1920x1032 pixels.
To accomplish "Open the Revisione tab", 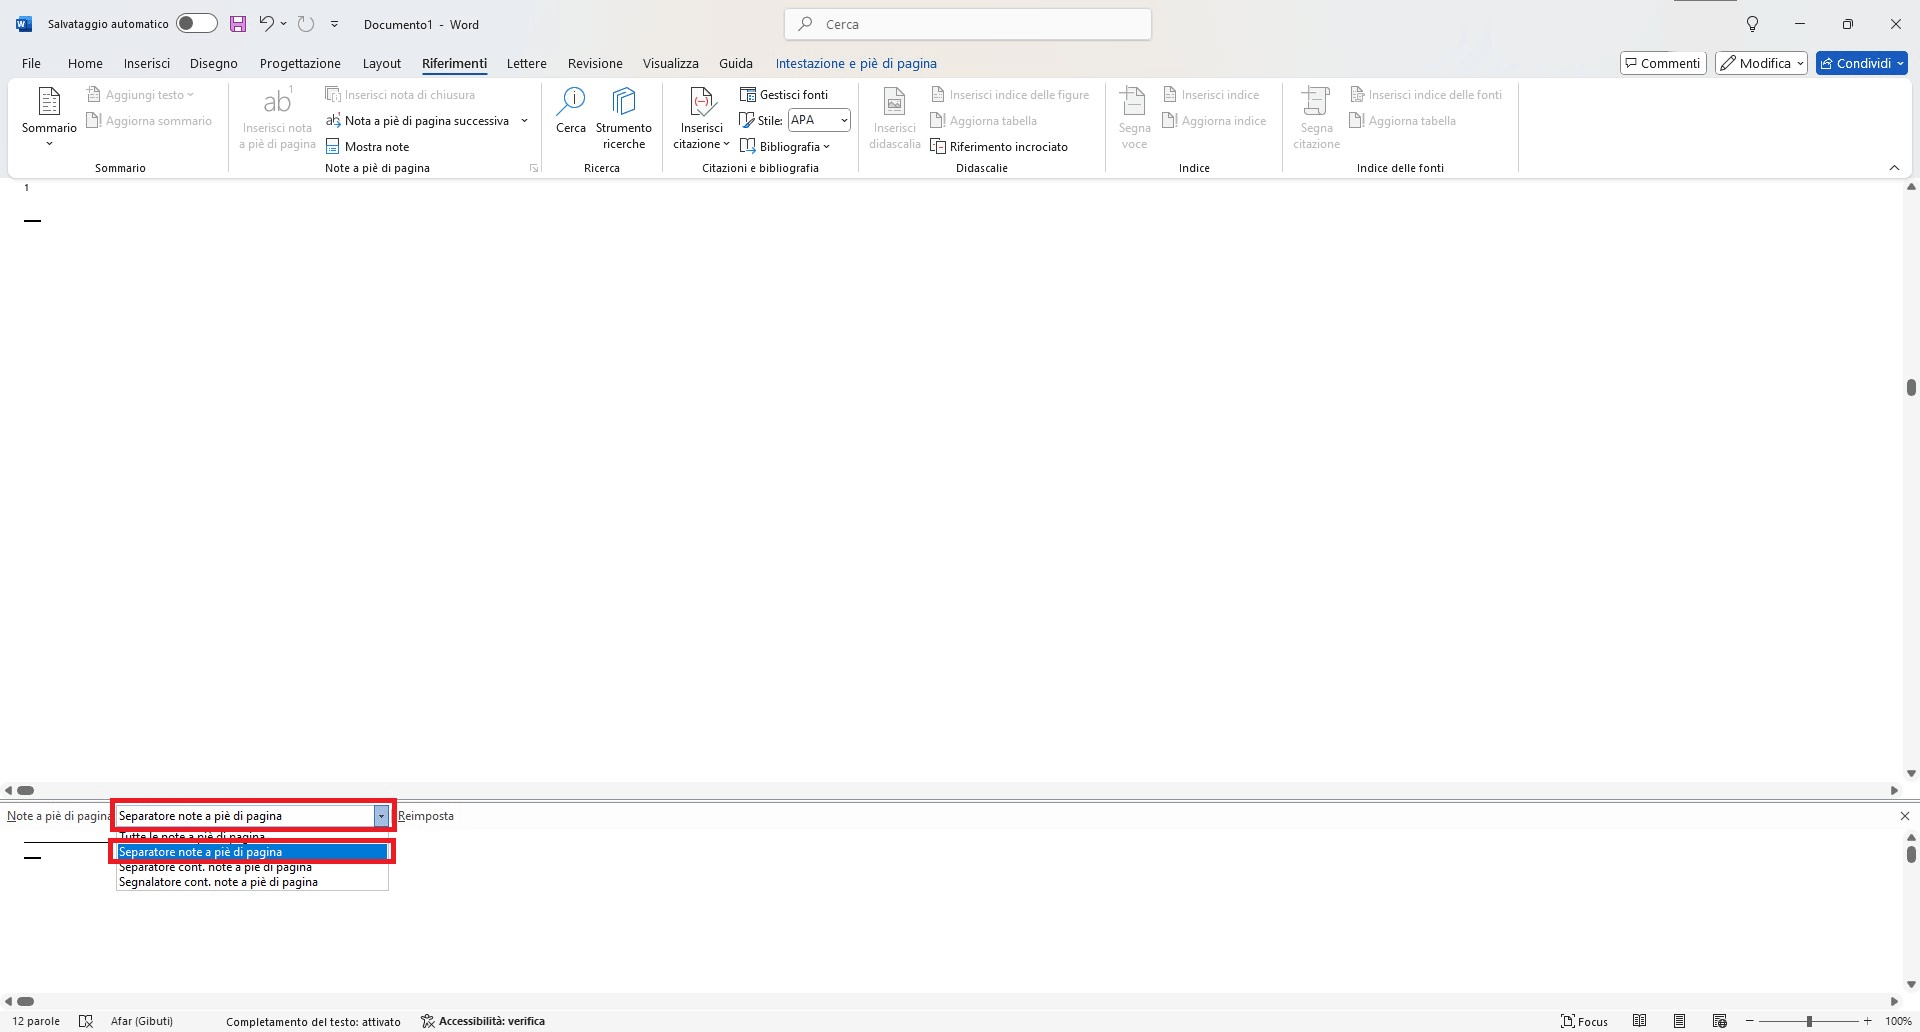I will coord(595,63).
